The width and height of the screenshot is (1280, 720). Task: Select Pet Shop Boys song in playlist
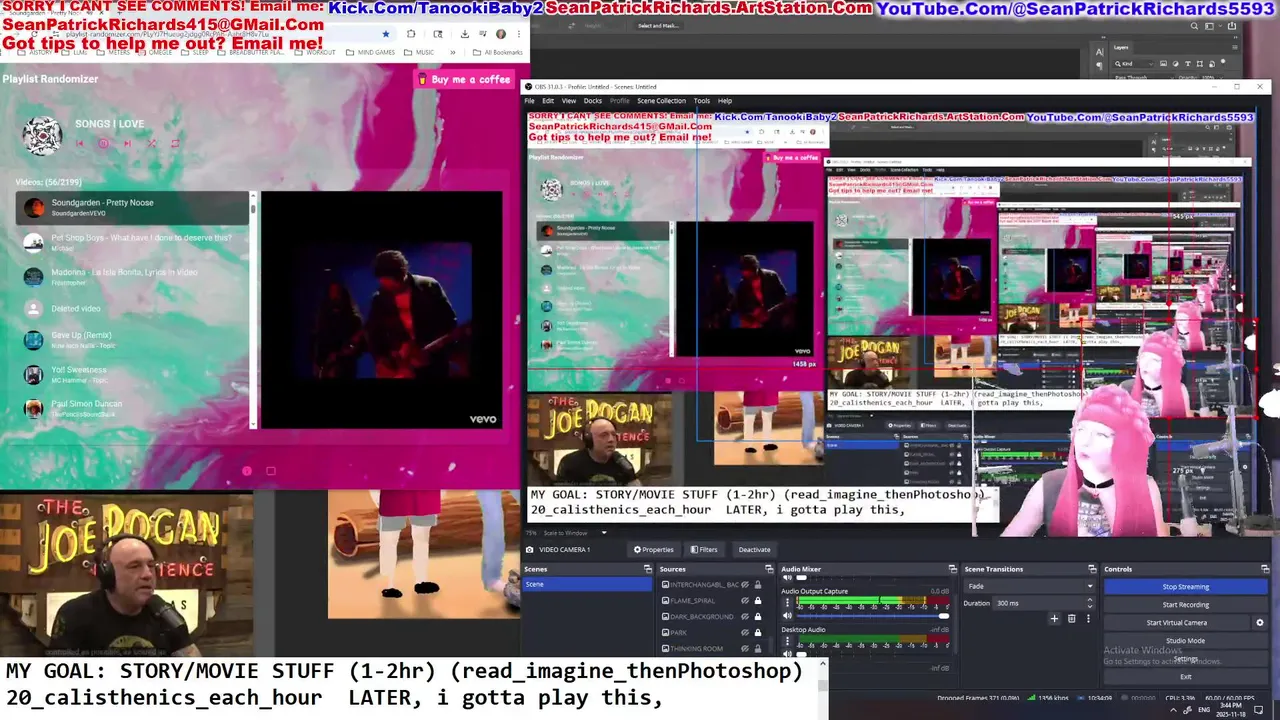click(x=132, y=242)
